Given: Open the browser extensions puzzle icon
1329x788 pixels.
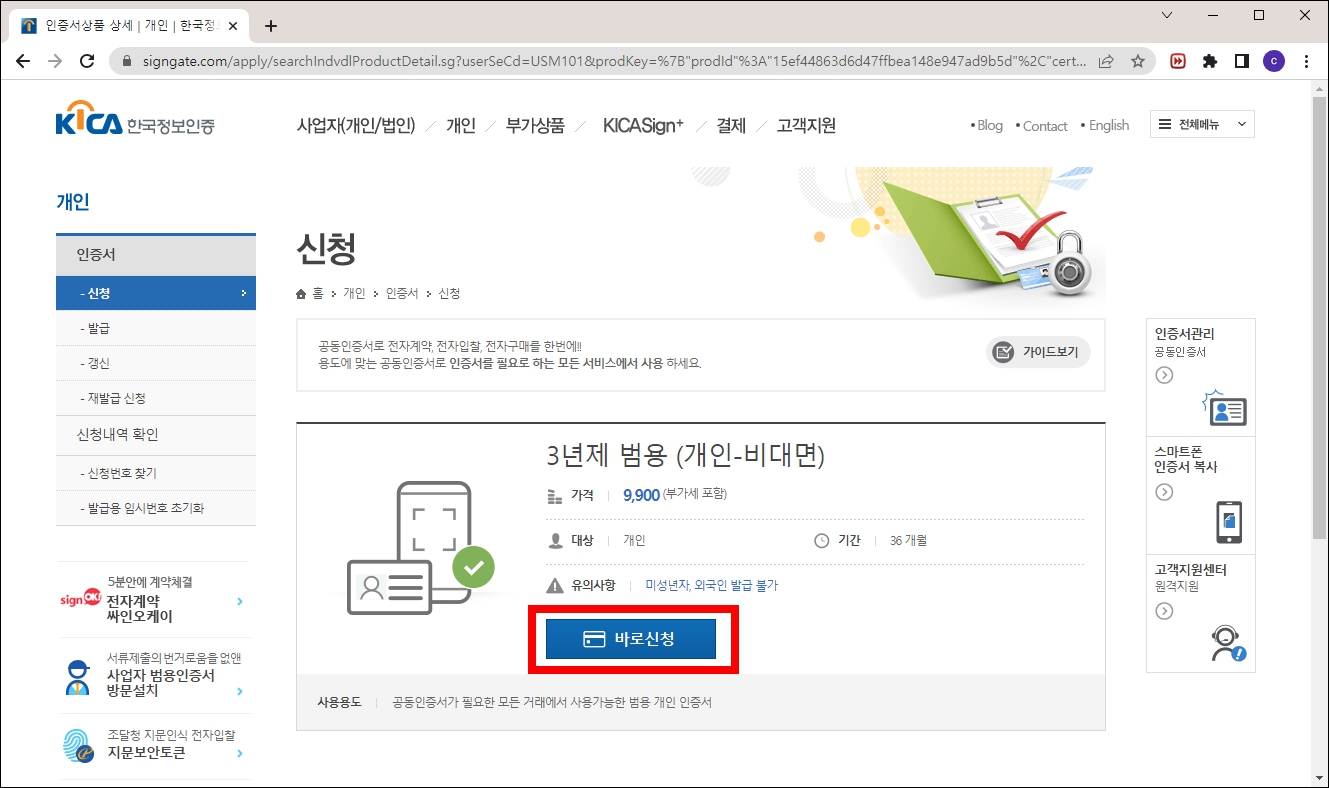Looking at the screenshot, I should [1209, 60].
